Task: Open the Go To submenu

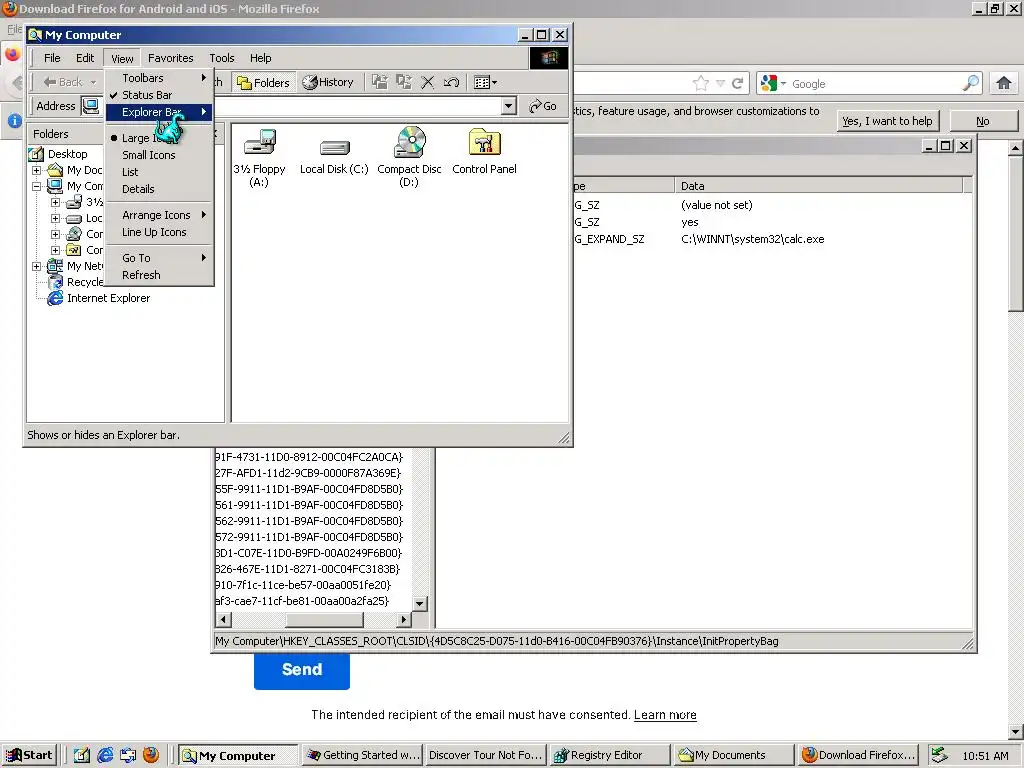Action: click(159, 258)
